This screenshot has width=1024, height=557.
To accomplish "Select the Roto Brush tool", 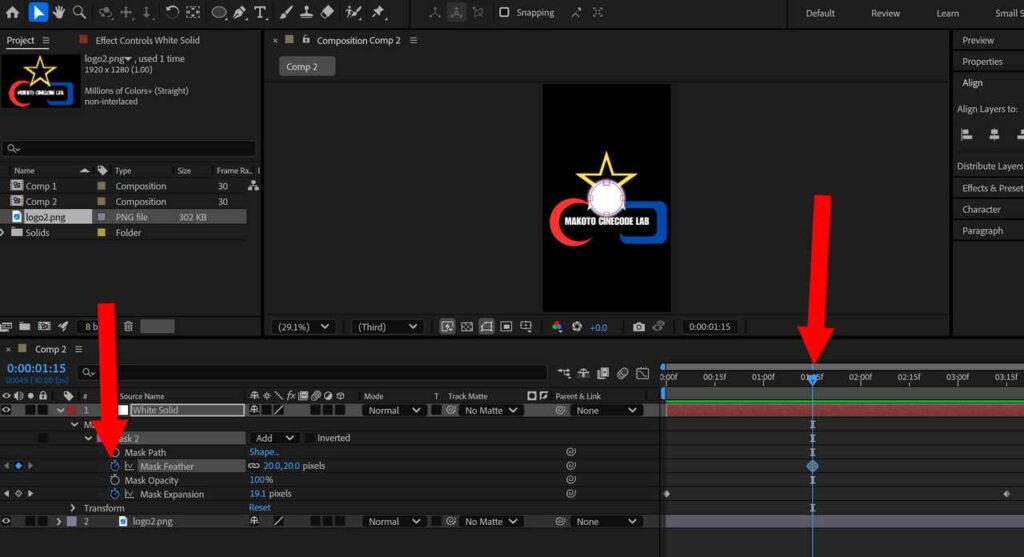I will (353, 12).
